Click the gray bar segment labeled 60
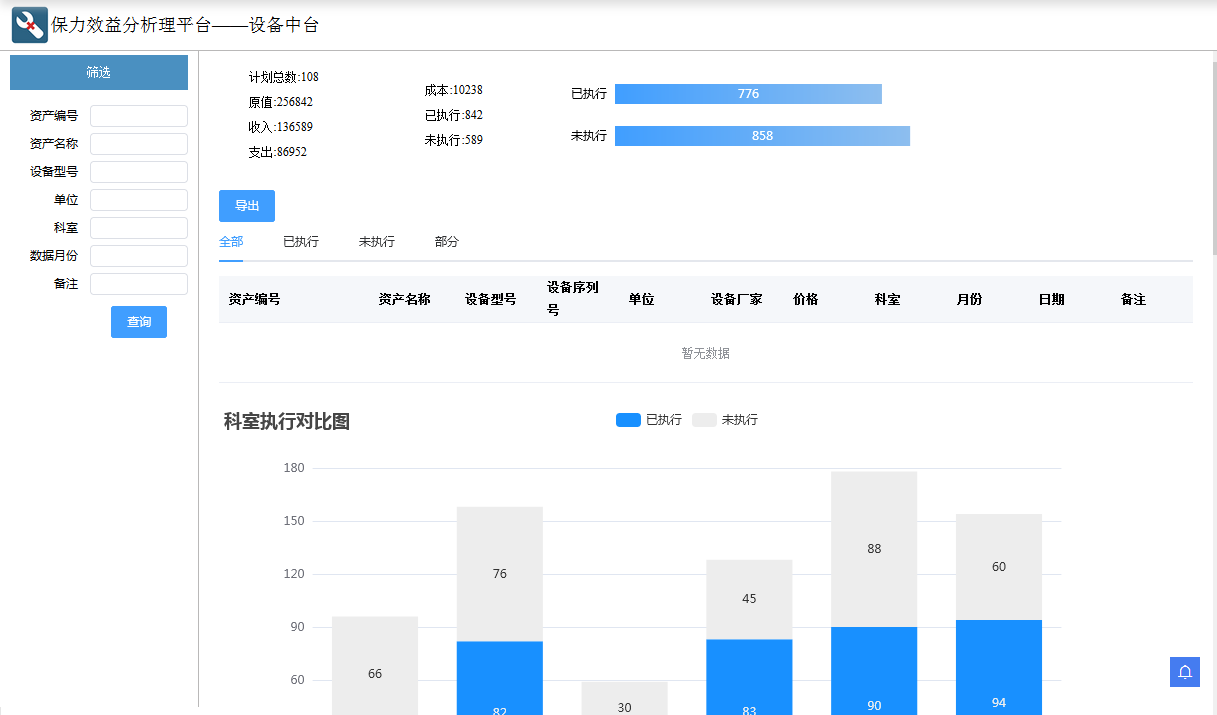 tap(999, 567)
